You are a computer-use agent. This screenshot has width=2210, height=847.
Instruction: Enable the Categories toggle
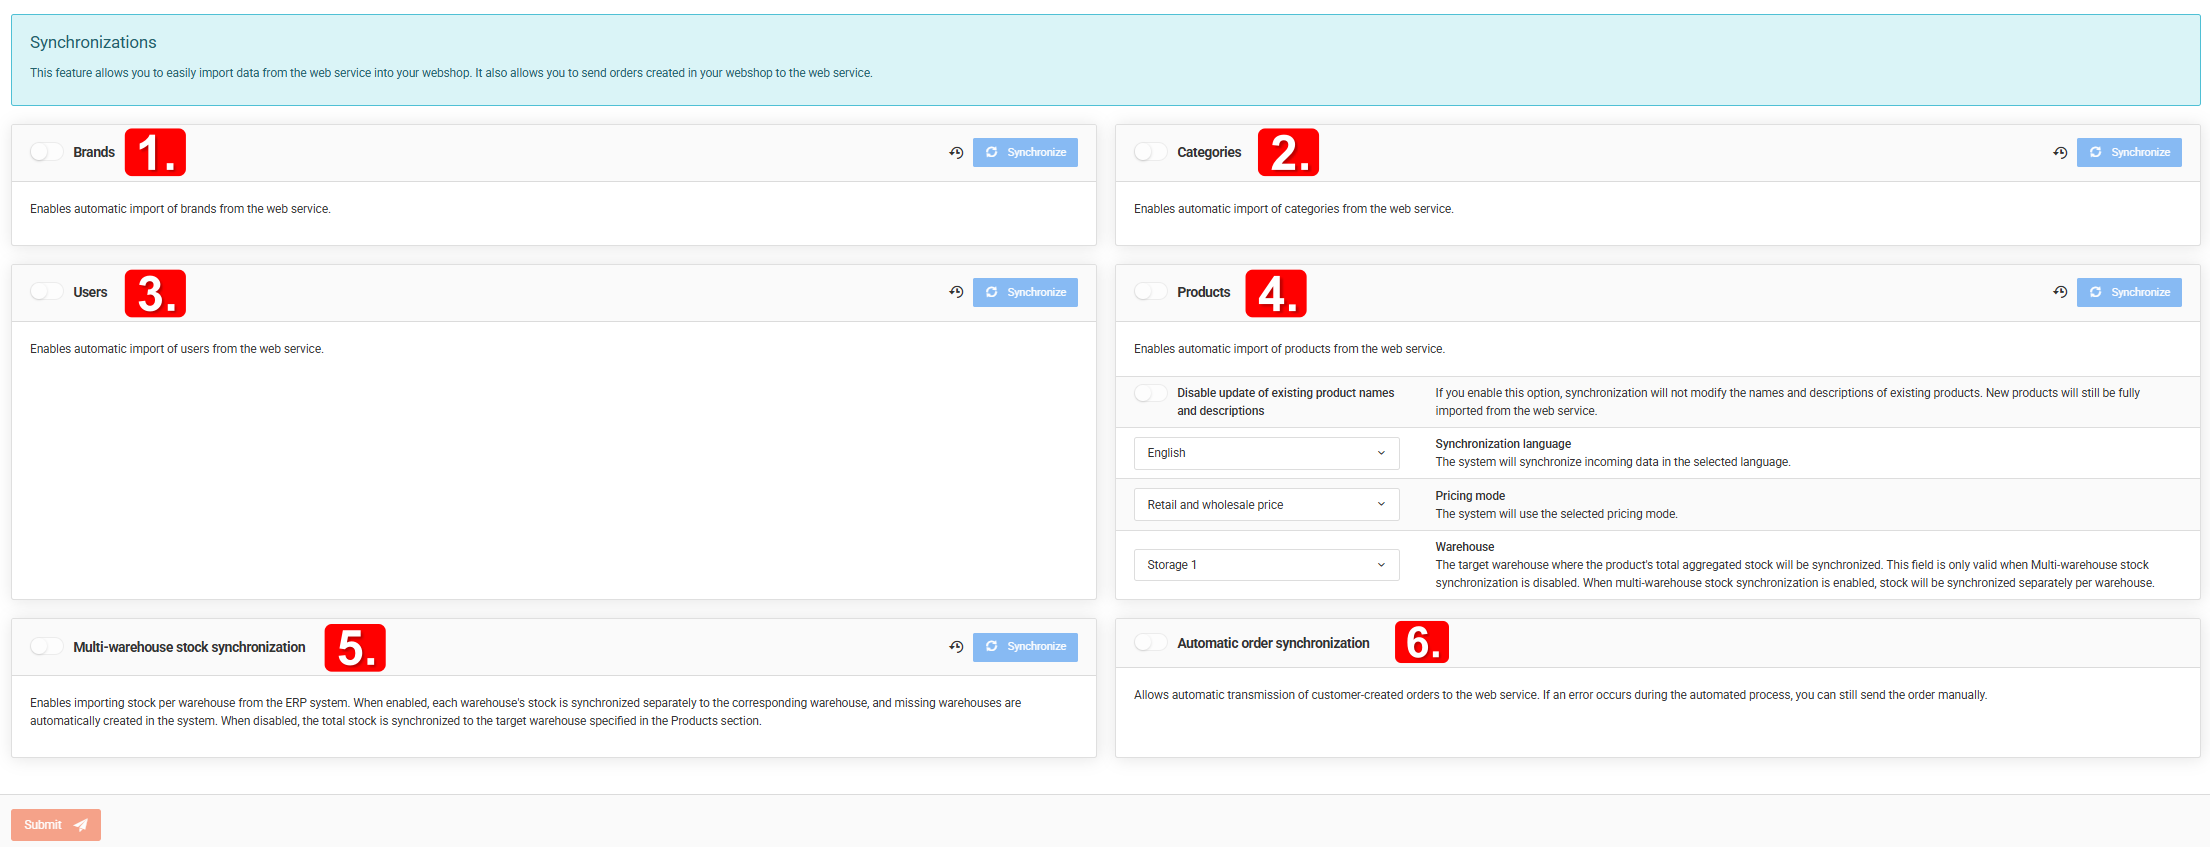(1150, 152)
